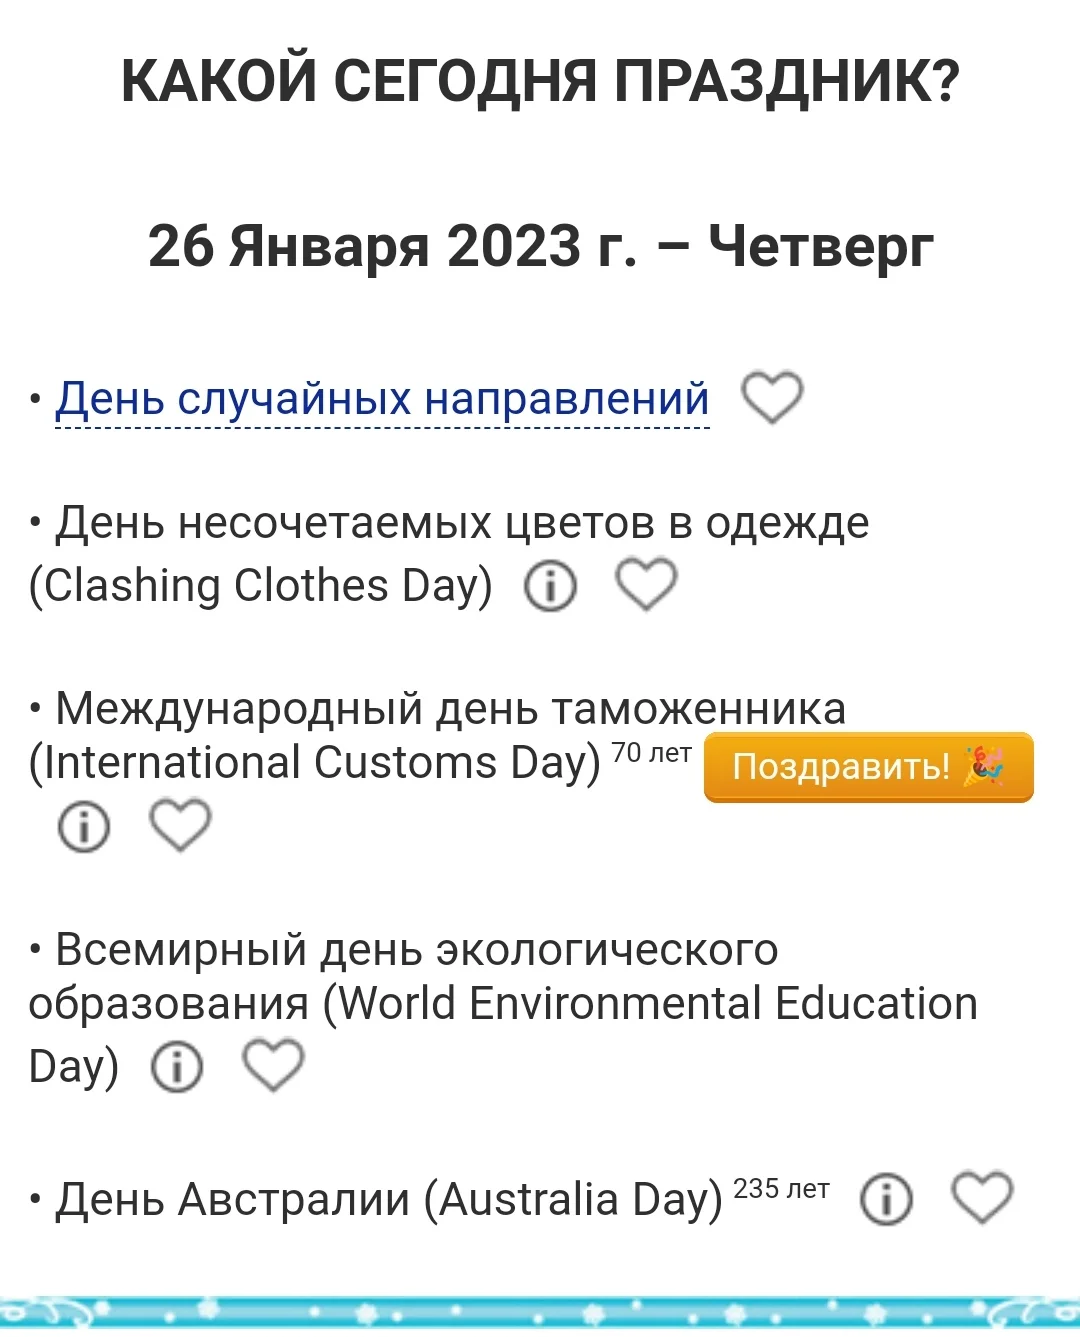Add Australia Day to favorites via heart
The height and width of the screenshot is (1337, 1080).
981,1197
